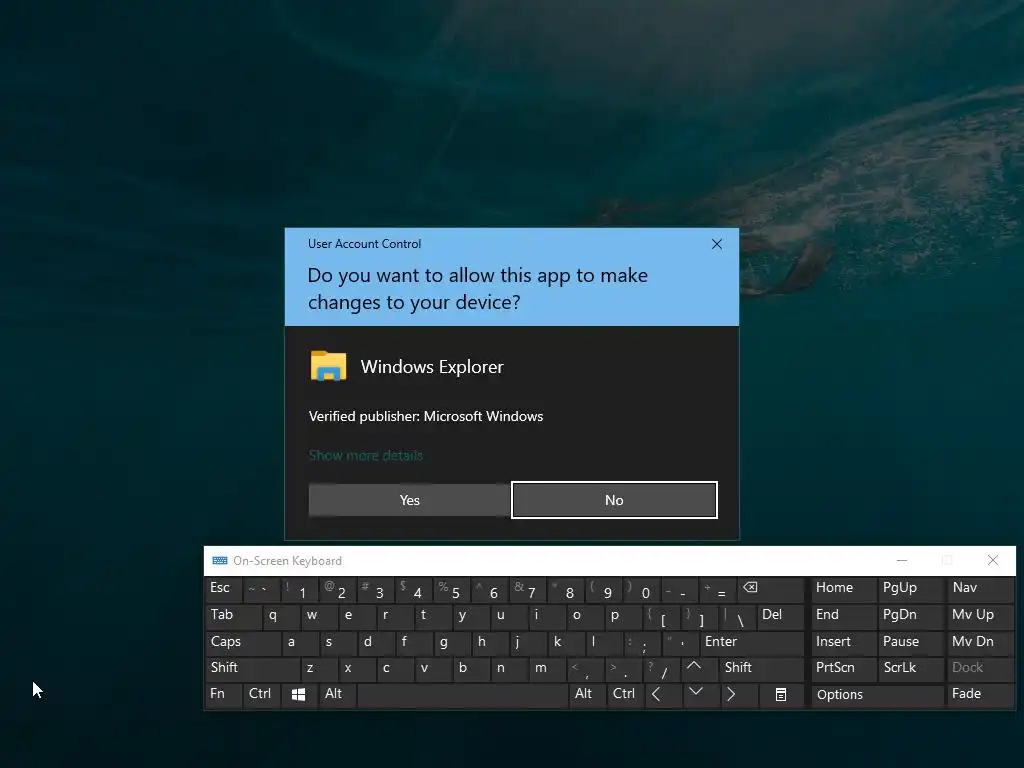
Task: Click the spacebar key
Action: click(x=462, y=695)
